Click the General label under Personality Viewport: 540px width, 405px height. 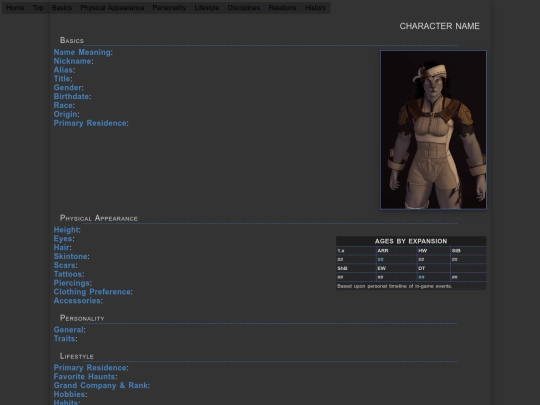pyautogui.click(x=69, y=330)
